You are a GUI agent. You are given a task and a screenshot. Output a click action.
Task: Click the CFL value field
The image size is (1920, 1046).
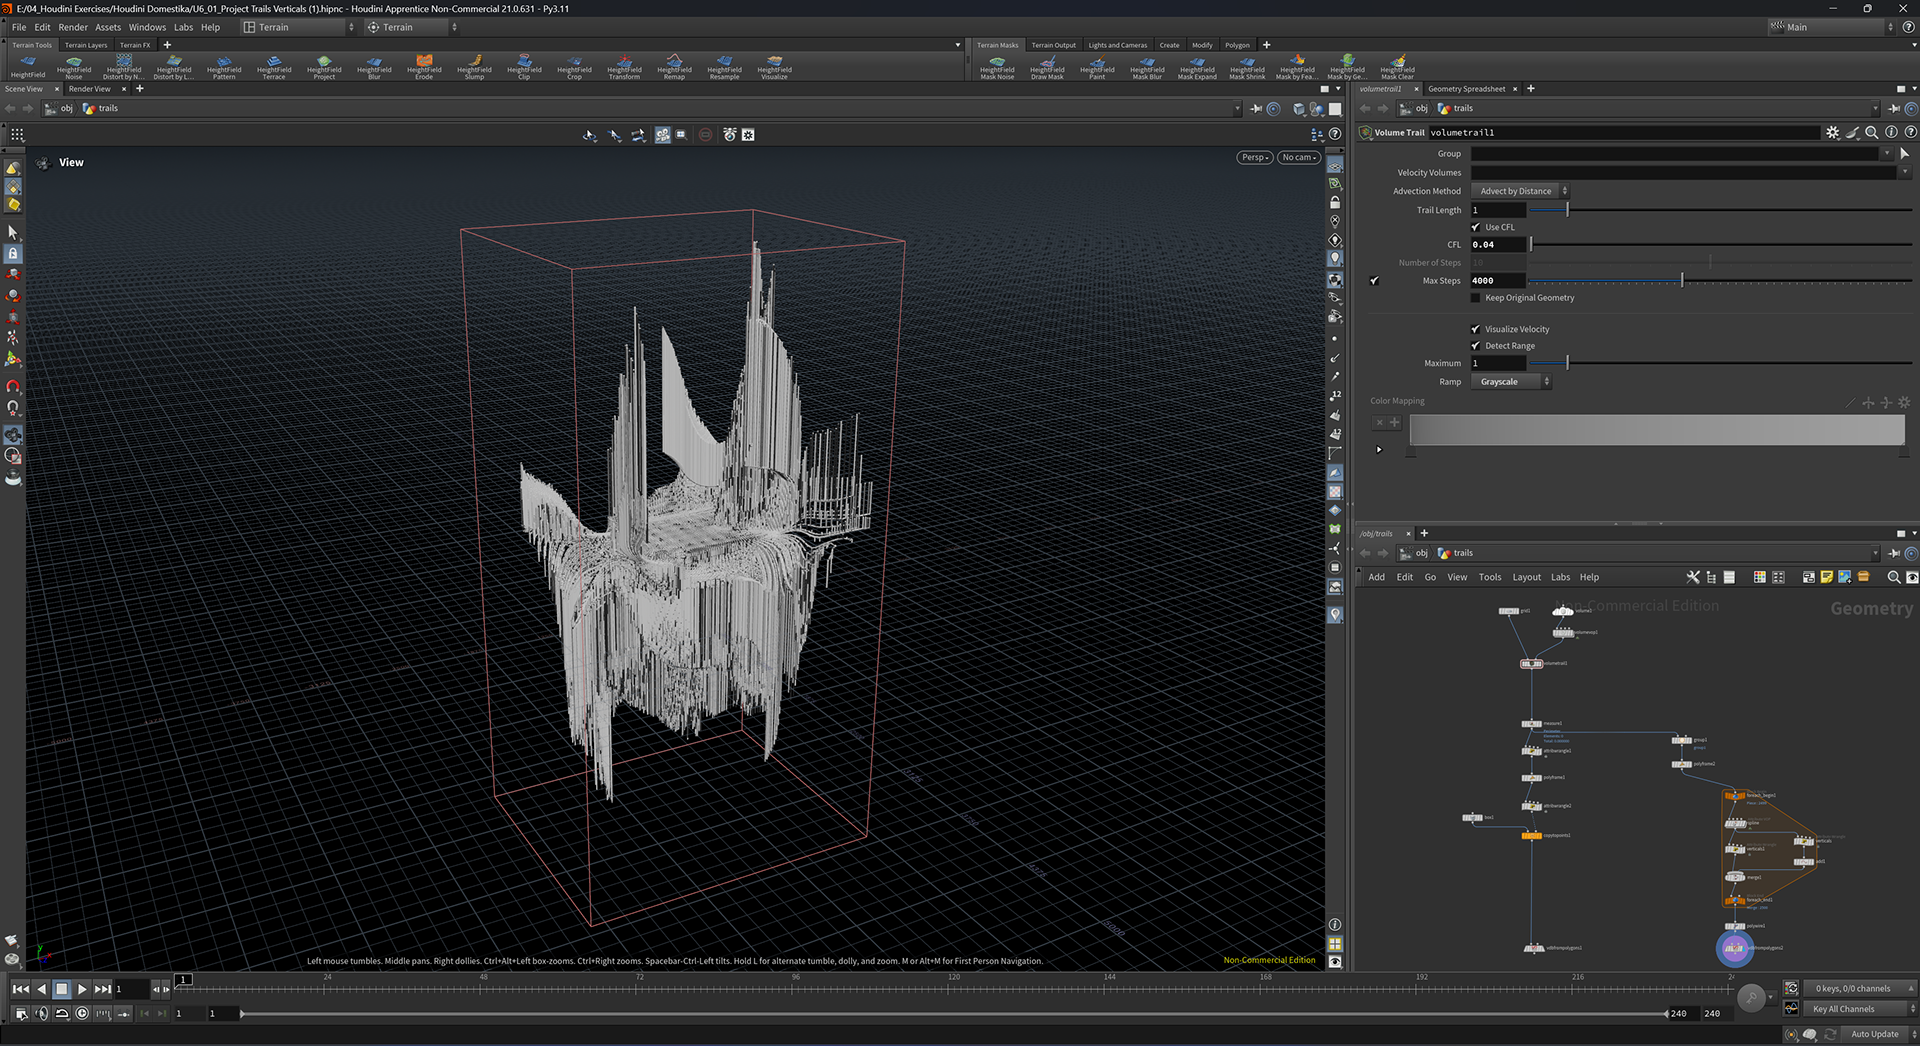(x=1498, y=245)
